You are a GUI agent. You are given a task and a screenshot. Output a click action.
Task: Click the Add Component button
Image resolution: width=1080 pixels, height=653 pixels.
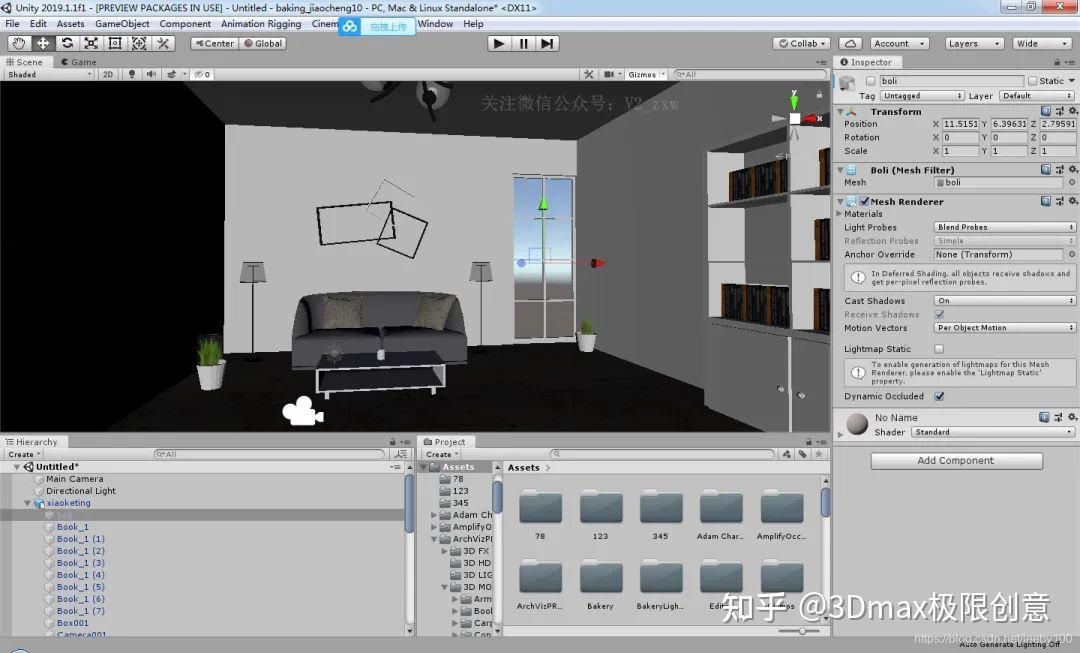click(956, 460)
